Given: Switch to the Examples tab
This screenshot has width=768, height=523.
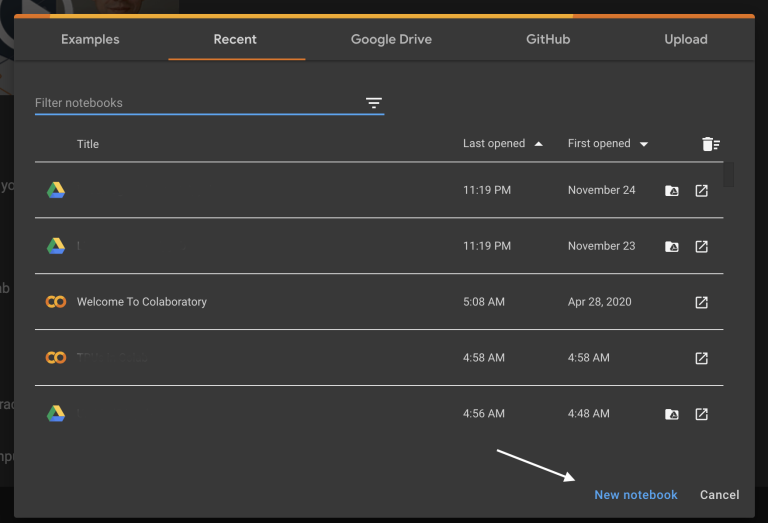Looking at the screenshot, I should (x=90, y=40).
